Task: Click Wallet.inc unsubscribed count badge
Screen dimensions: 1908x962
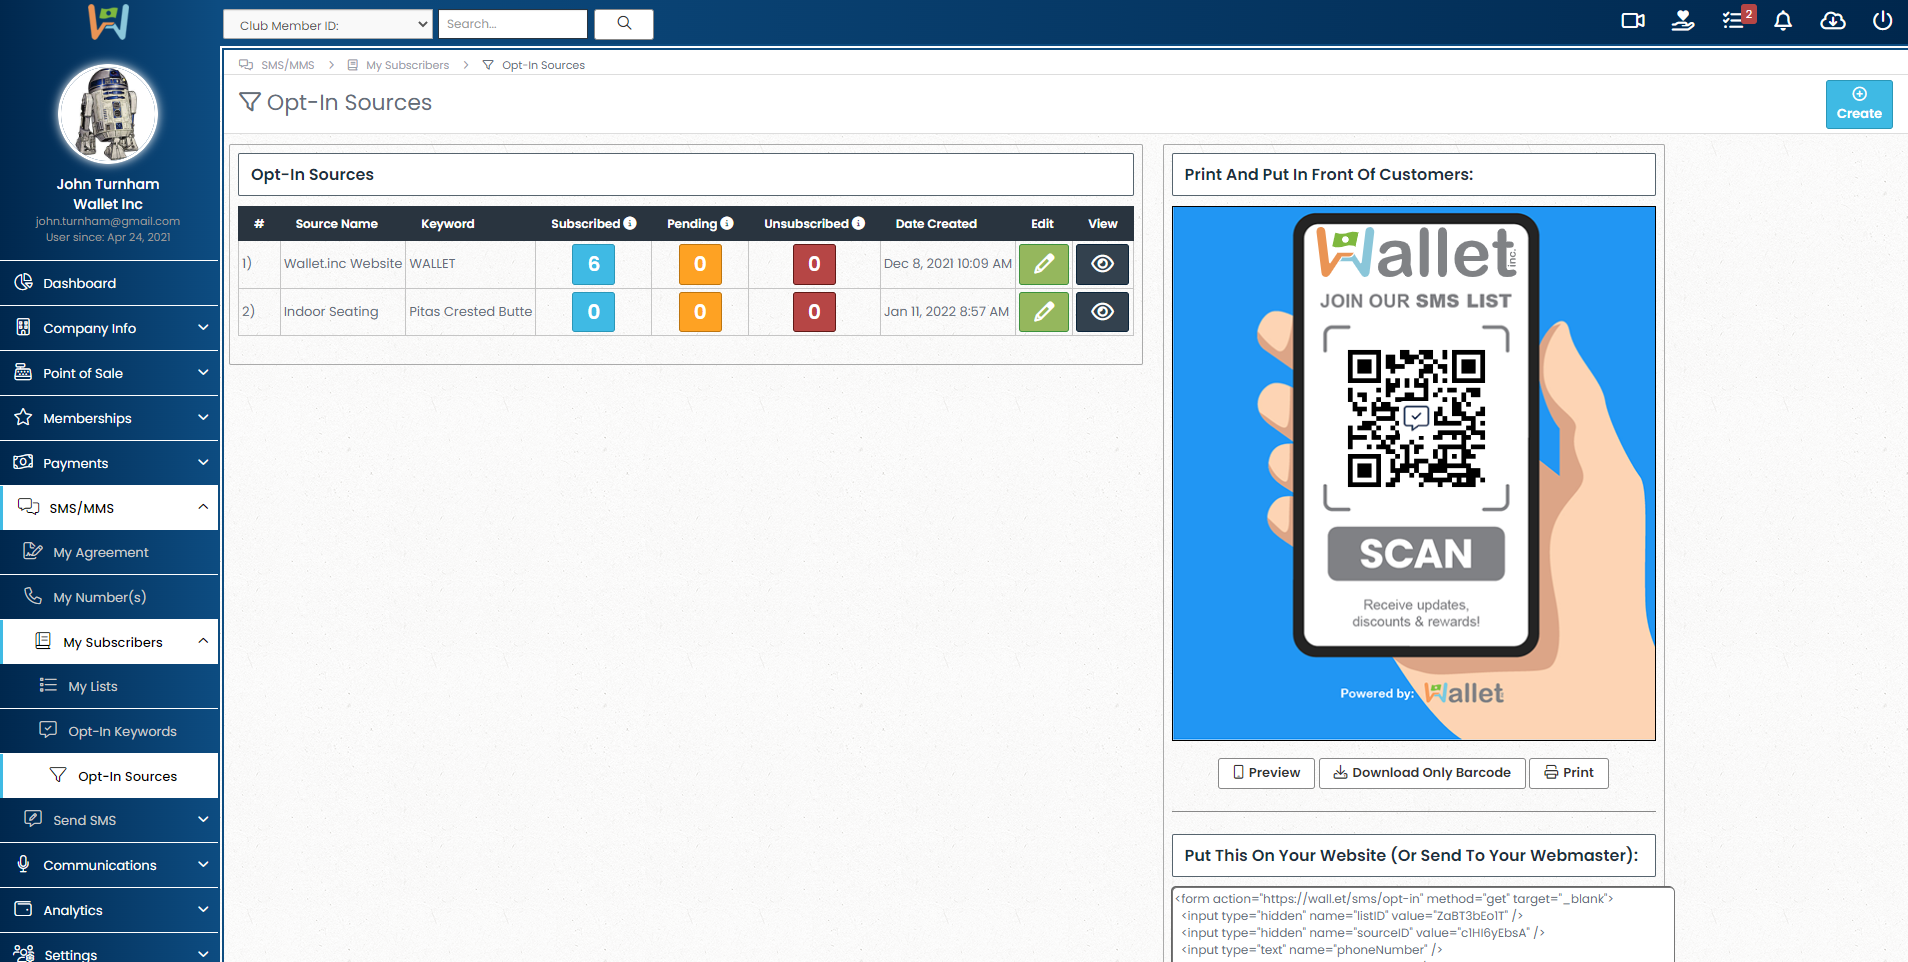Action: pos(814,264)
